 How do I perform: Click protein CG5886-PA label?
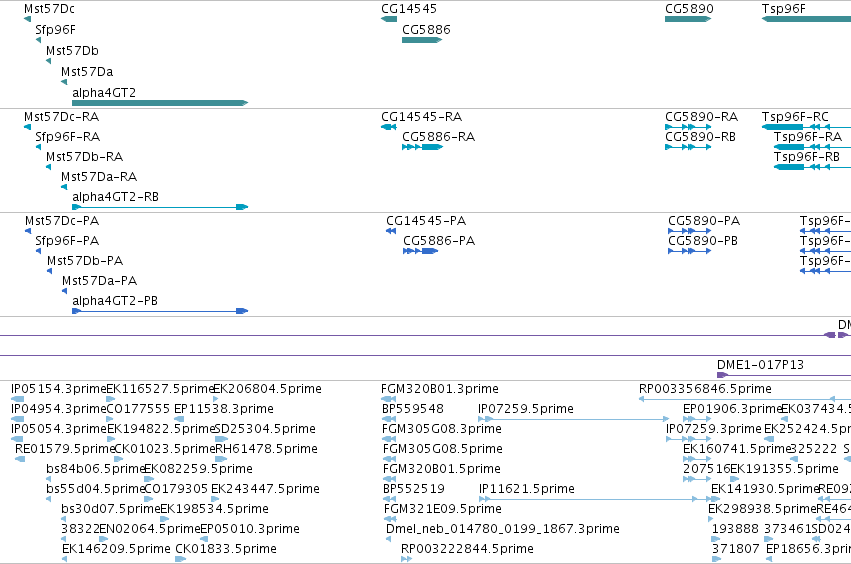(439, 241)
